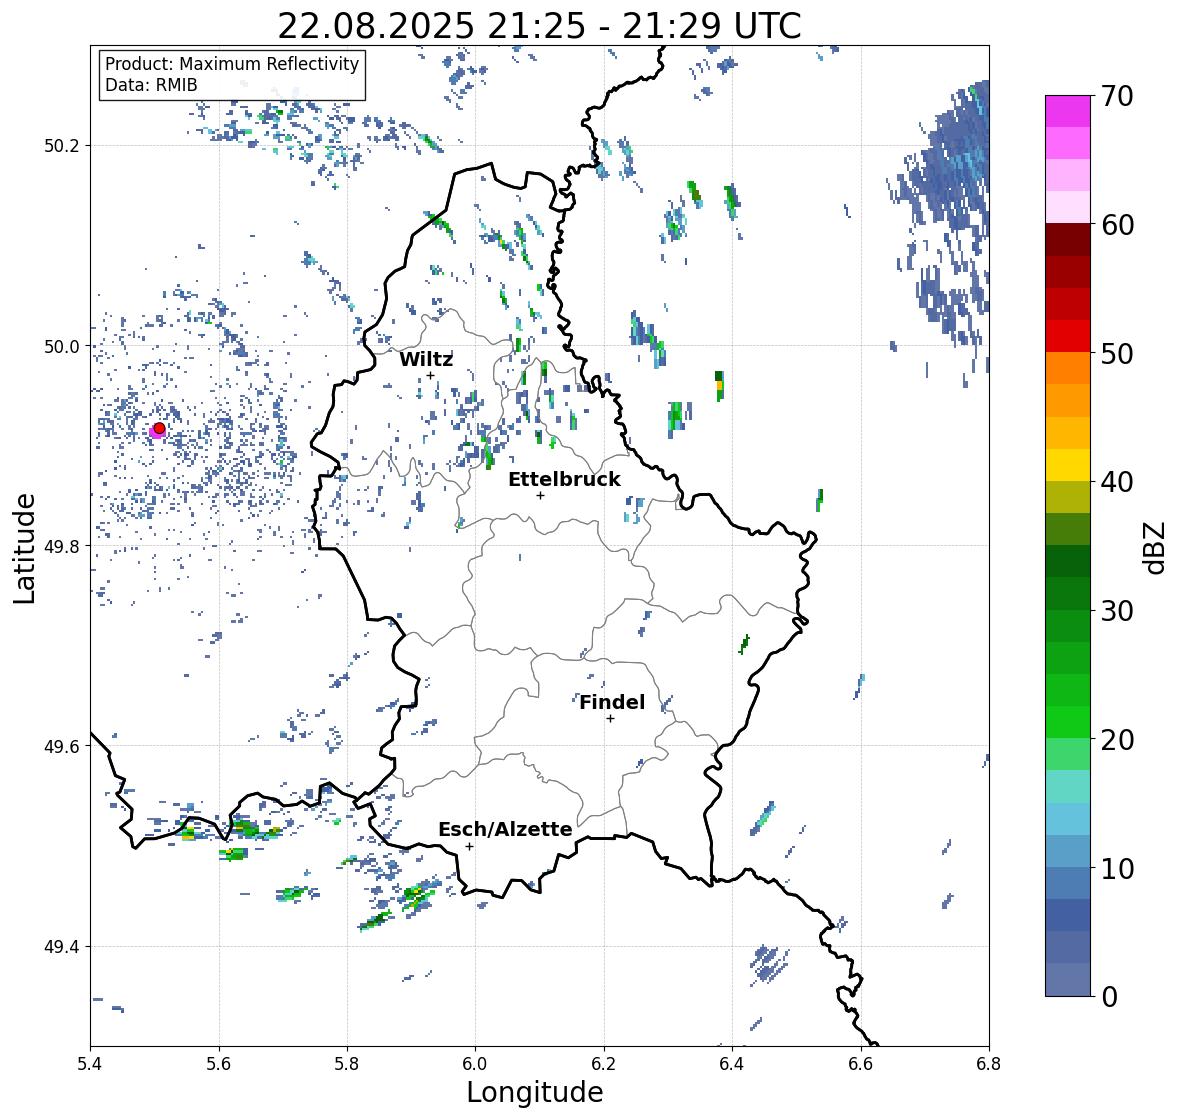
Task: Click the 6.8 longitude tick label
Action: click(989, 1064)
